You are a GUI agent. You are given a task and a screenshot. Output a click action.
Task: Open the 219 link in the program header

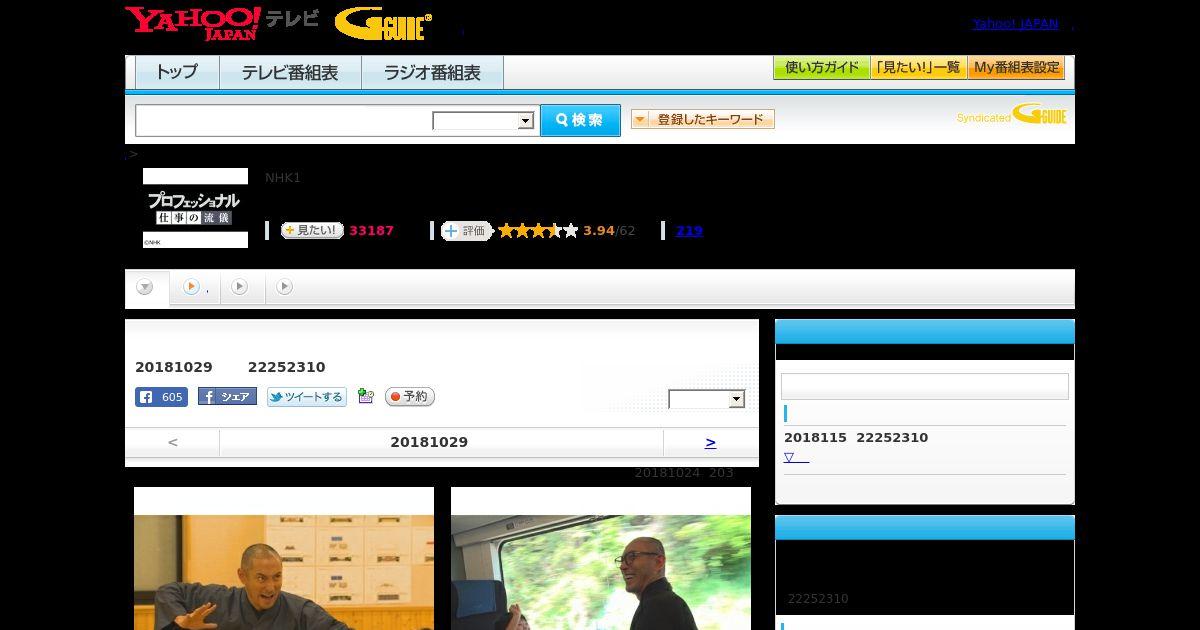(689, 231)
